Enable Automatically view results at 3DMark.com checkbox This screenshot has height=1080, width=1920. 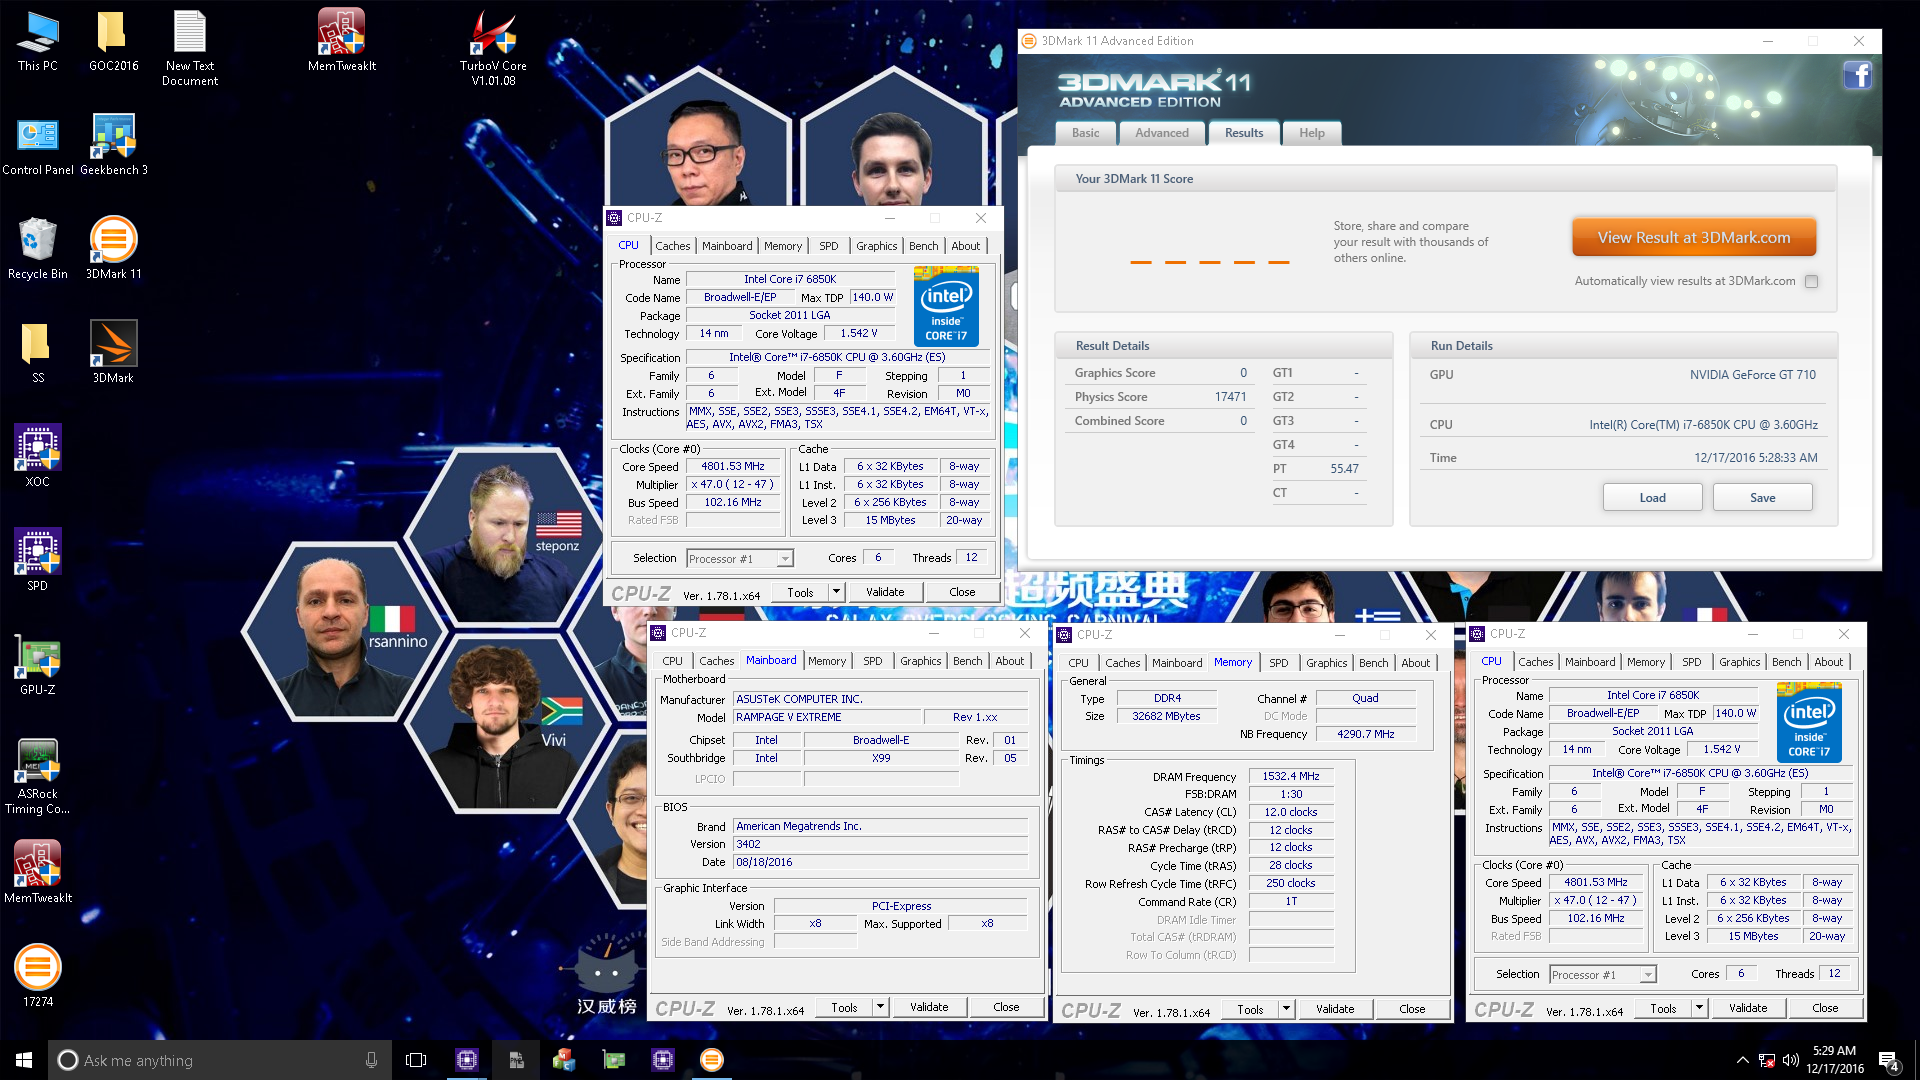click(1812, 282)
